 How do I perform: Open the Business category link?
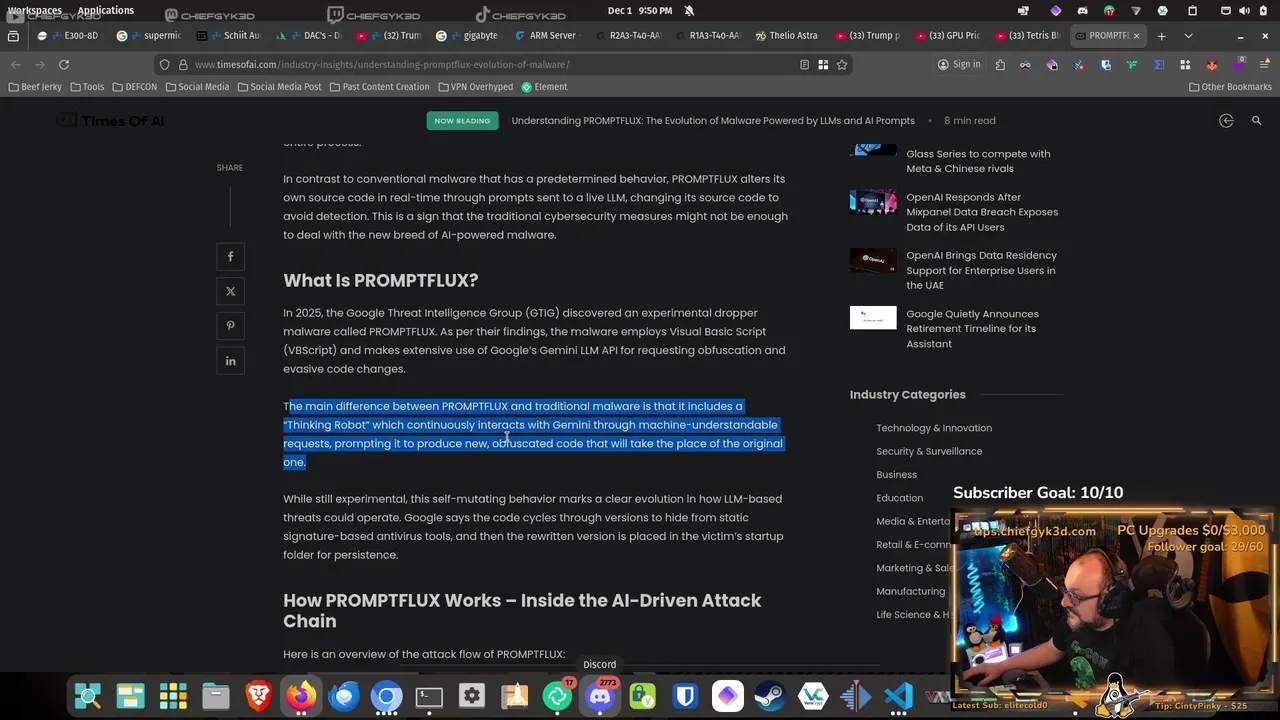pos(896,475)
